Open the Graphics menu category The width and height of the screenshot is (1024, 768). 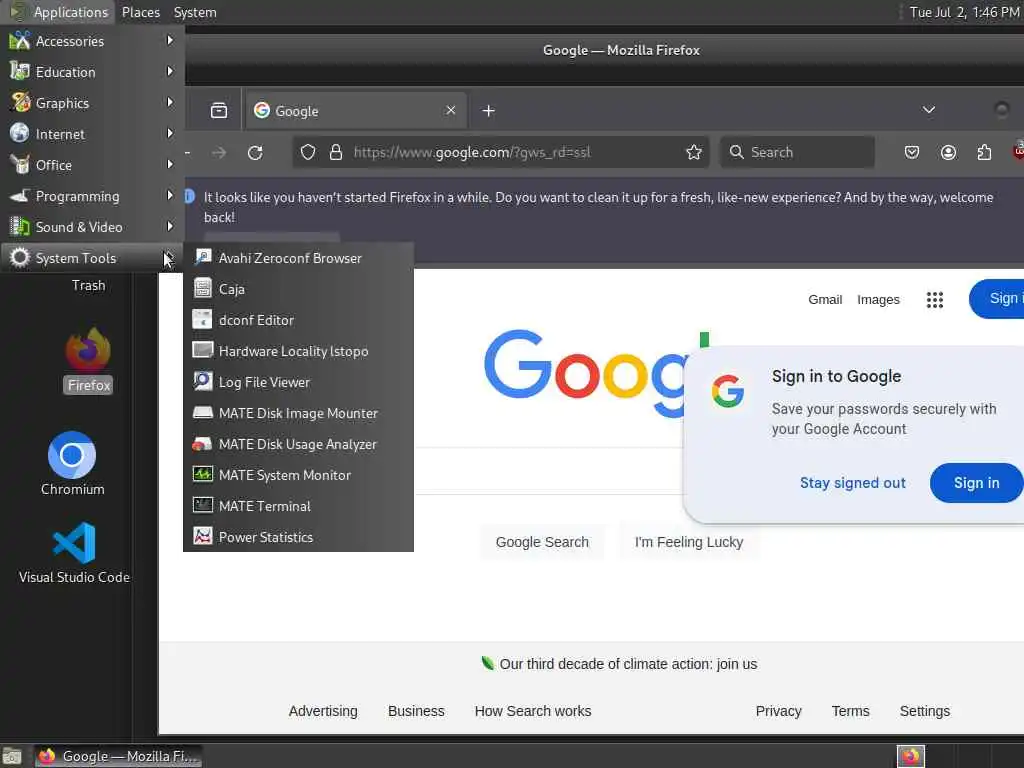click(91, 103)
